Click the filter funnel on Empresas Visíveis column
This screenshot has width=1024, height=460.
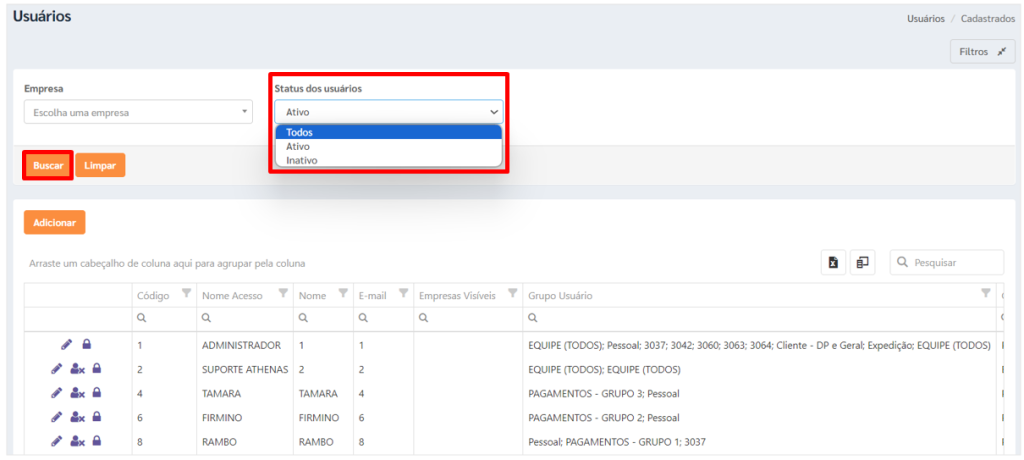(x=513, y=293)
